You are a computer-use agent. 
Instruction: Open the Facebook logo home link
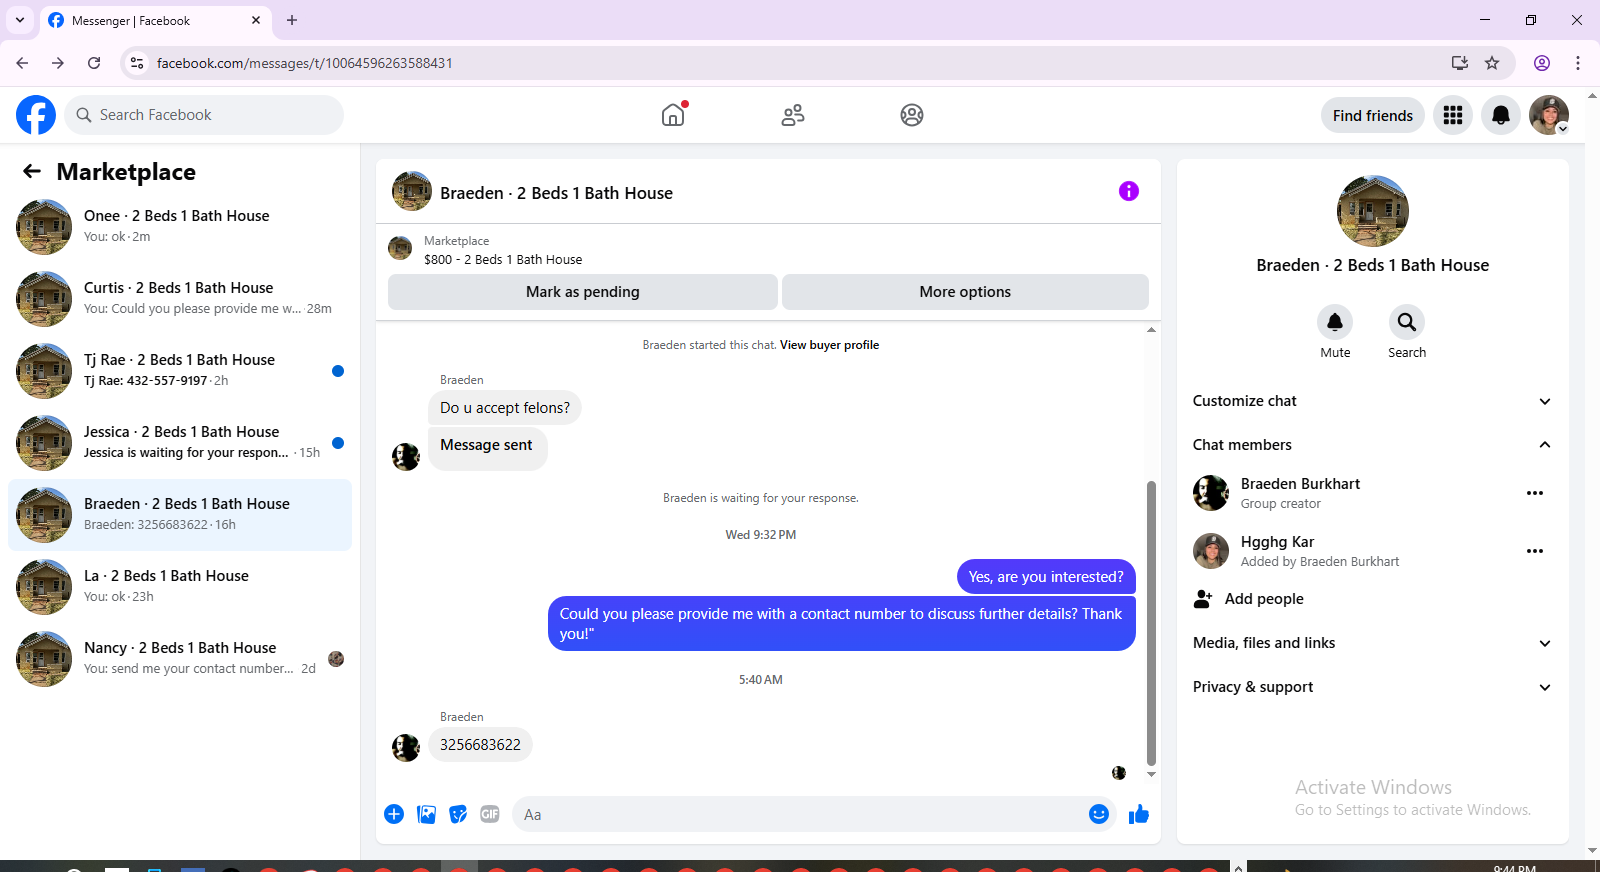[36, 115]
